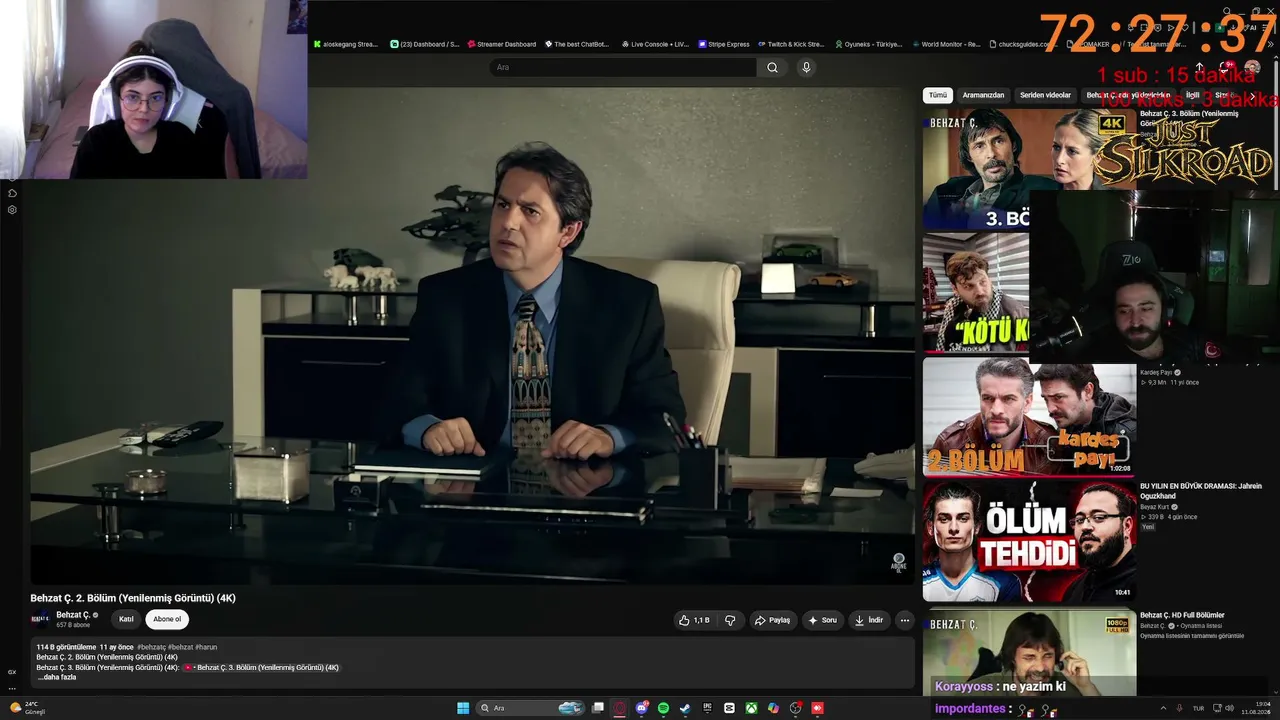
Task: Show more filter chips with the right arrow
Action: coord(1252,95)
